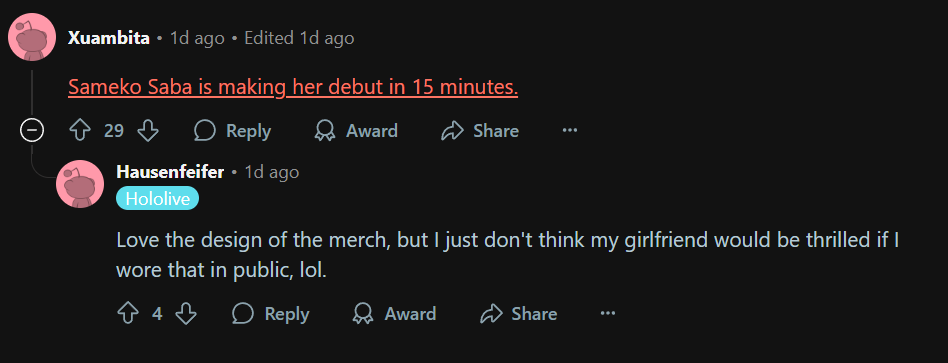Screen dimensions: 948x363
Task: Open the Sameko Saba debut link
Action: tap(293, 88)
